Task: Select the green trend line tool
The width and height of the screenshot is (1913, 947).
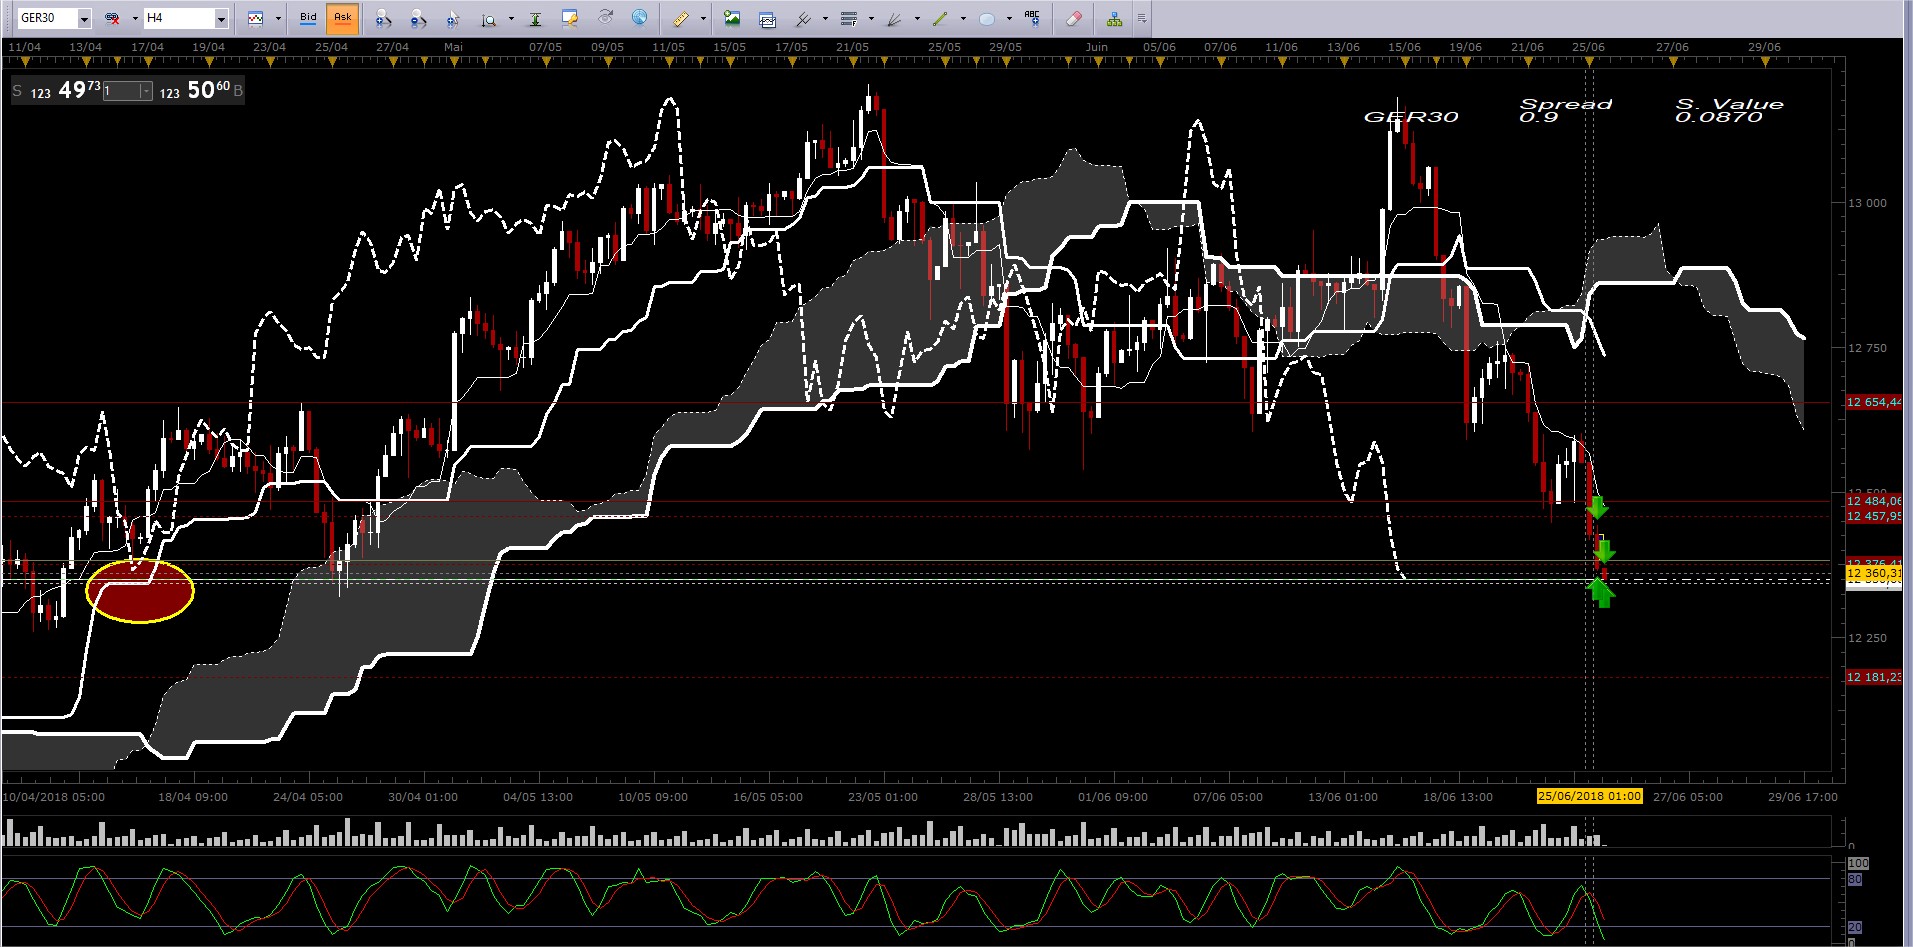Action: [940, 18]
